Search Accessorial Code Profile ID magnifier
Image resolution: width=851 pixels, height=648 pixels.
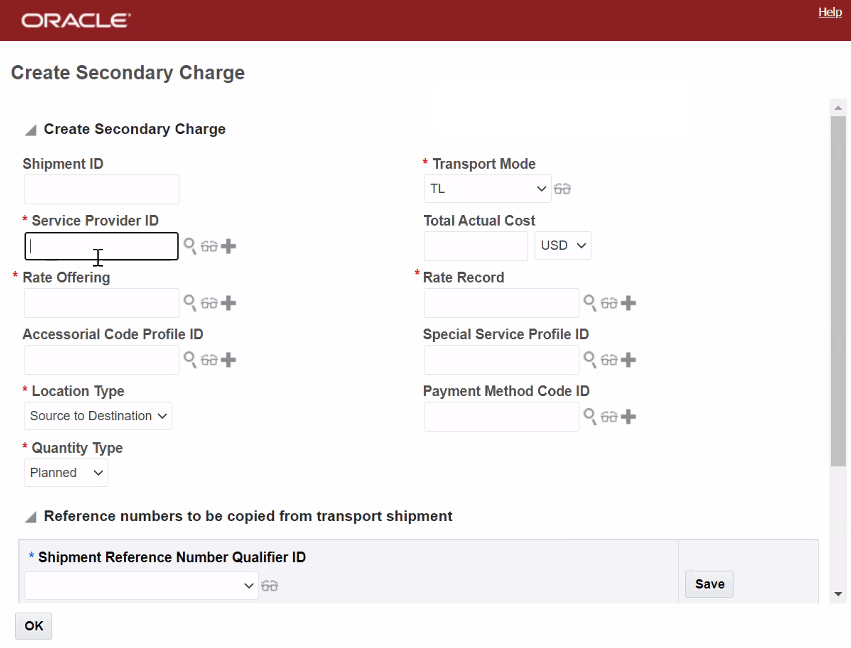coord(189,360)
